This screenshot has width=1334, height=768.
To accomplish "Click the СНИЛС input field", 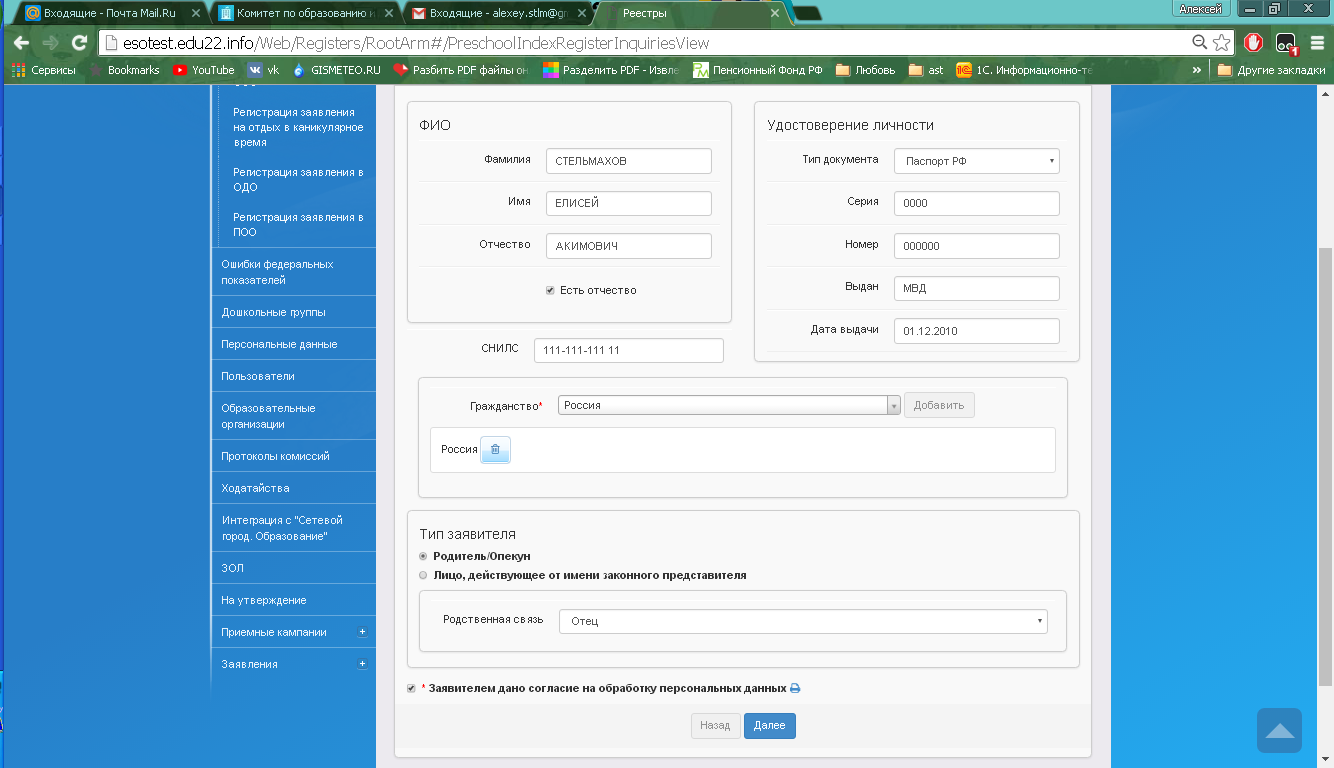I will pyautogui.click(x=629, y=350).
